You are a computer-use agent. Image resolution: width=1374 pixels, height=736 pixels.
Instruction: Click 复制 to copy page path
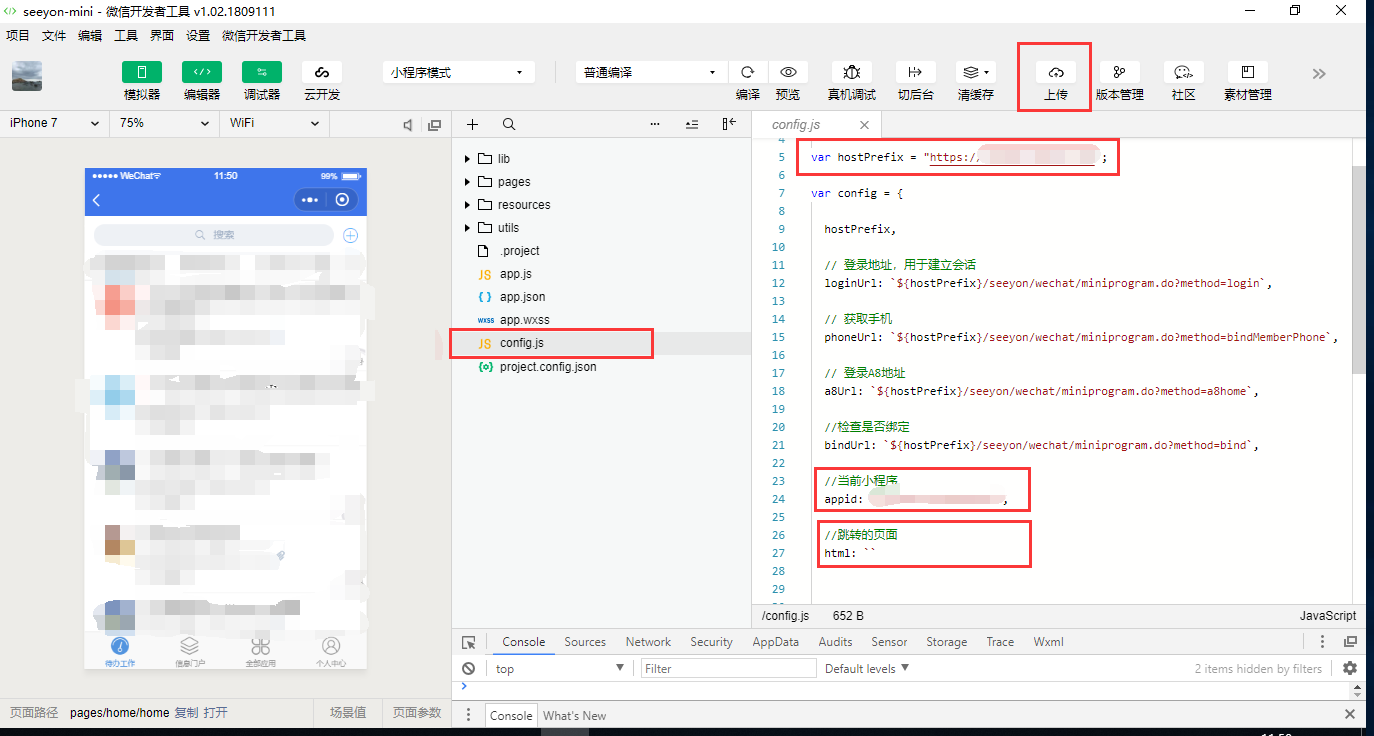click(186, 713)
